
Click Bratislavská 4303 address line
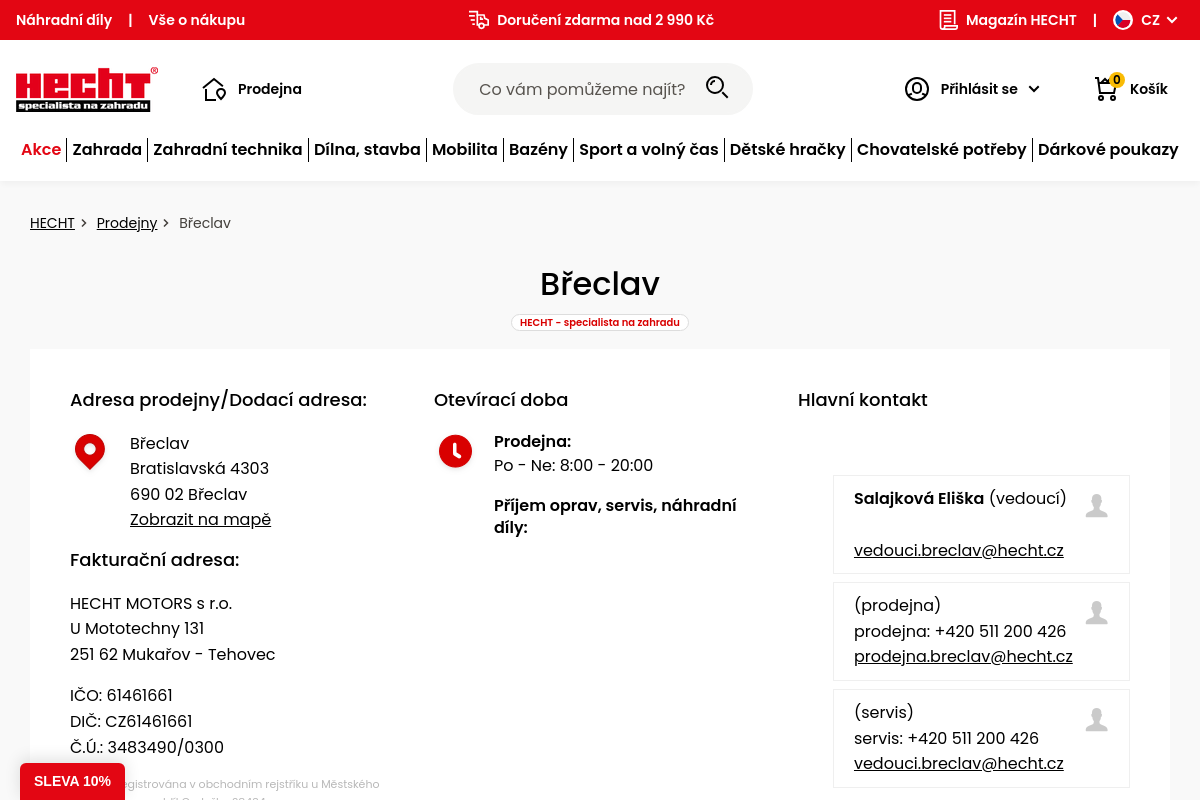pyautogui.click(x=199, y=469)
